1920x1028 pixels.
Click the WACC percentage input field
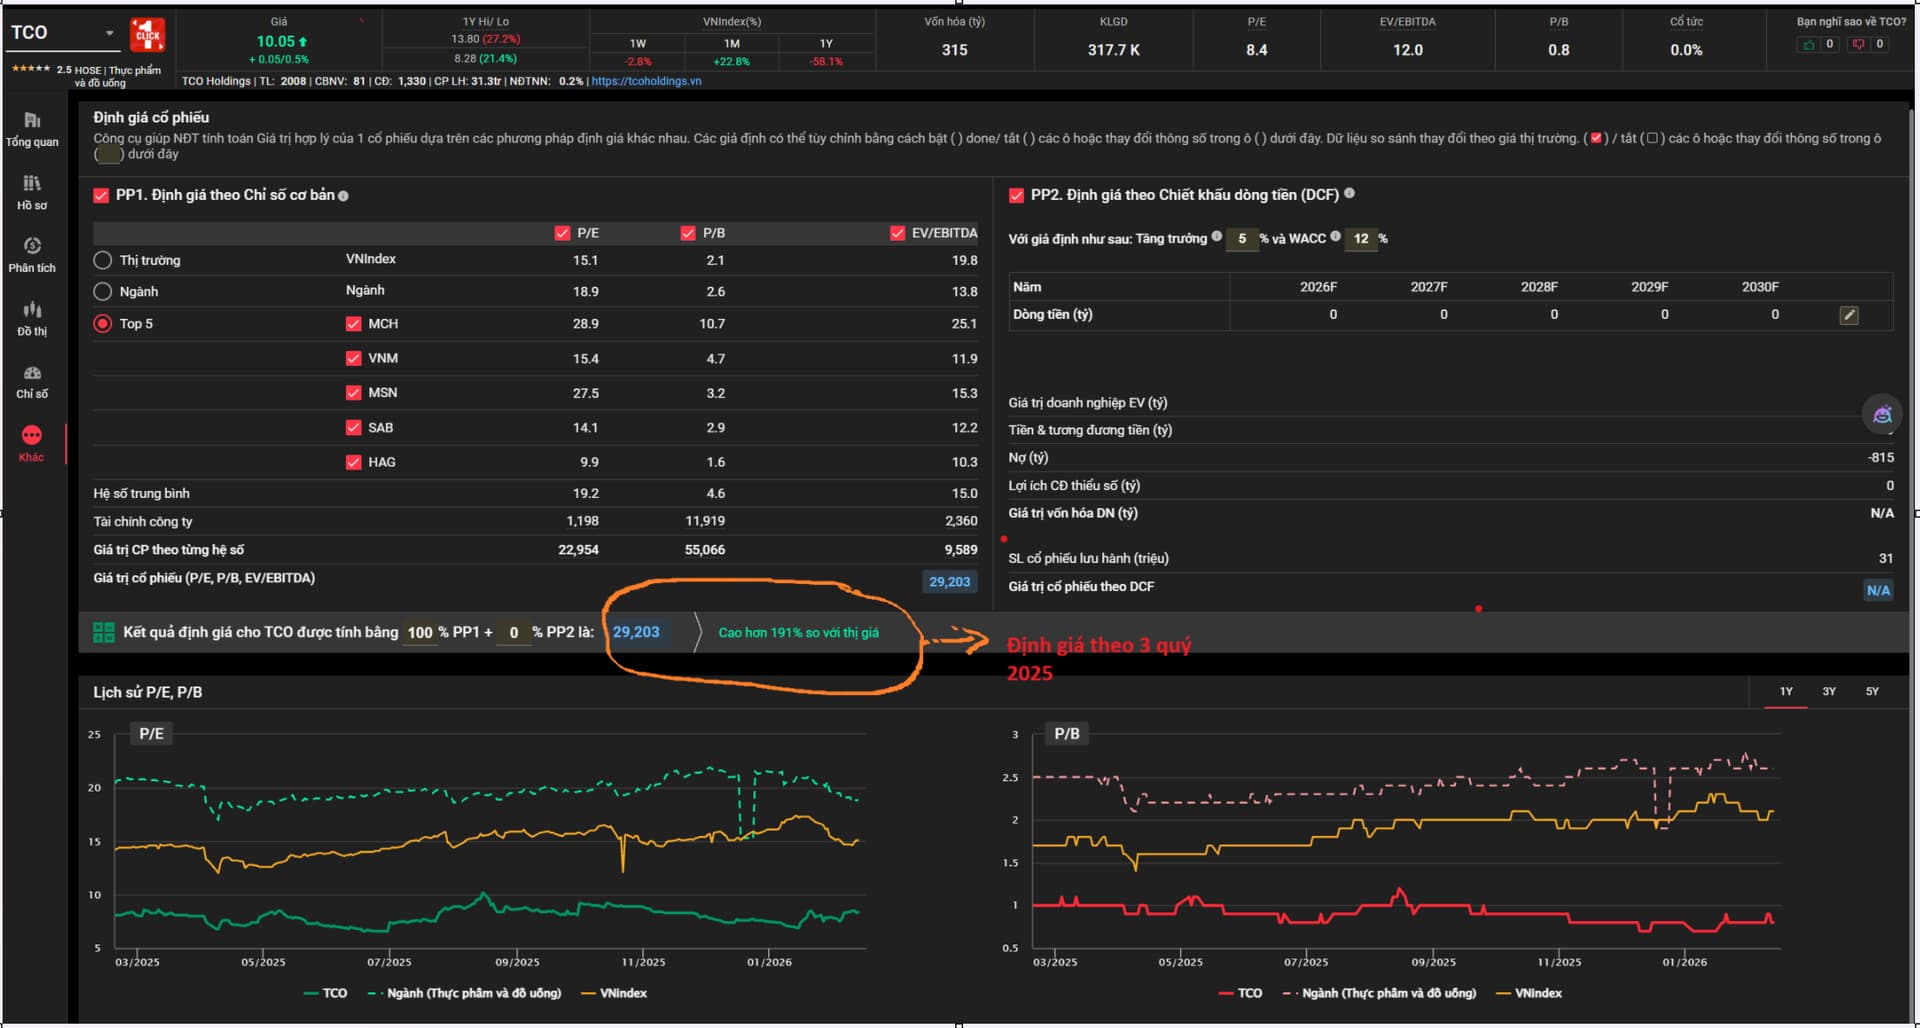click(x=1360, y=239)
